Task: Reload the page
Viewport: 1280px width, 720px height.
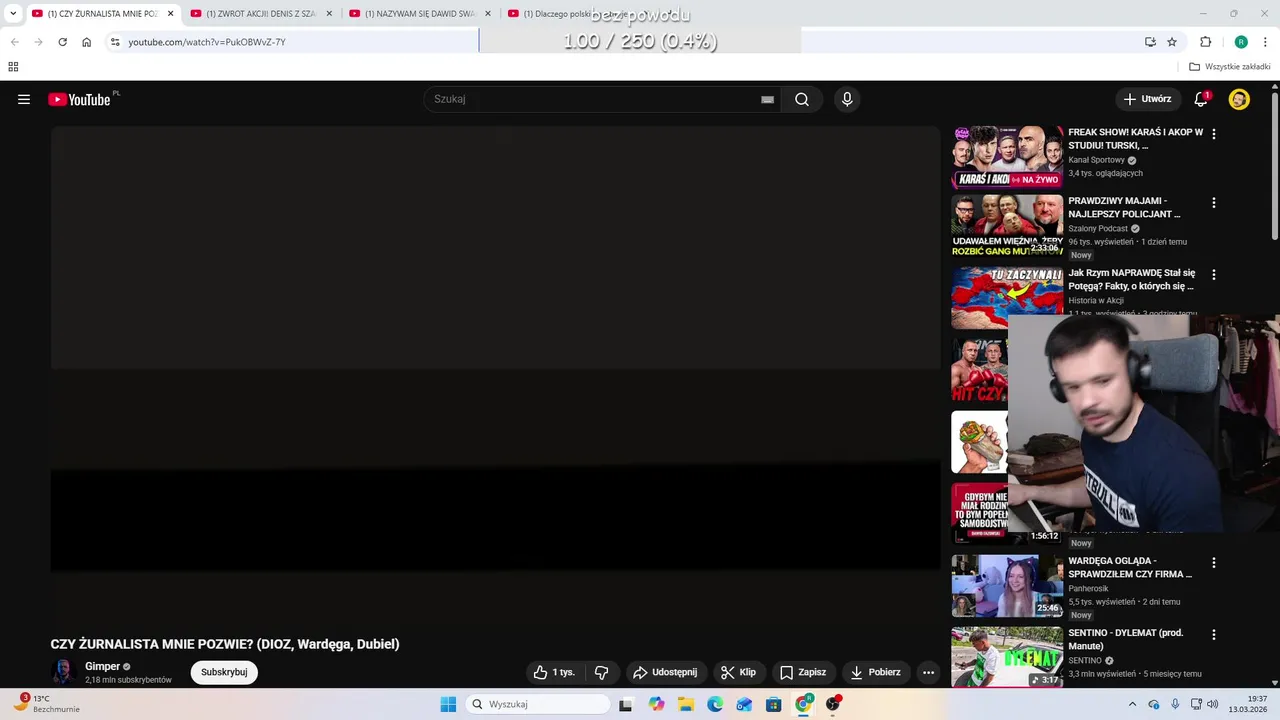Action: coord(62,42)
